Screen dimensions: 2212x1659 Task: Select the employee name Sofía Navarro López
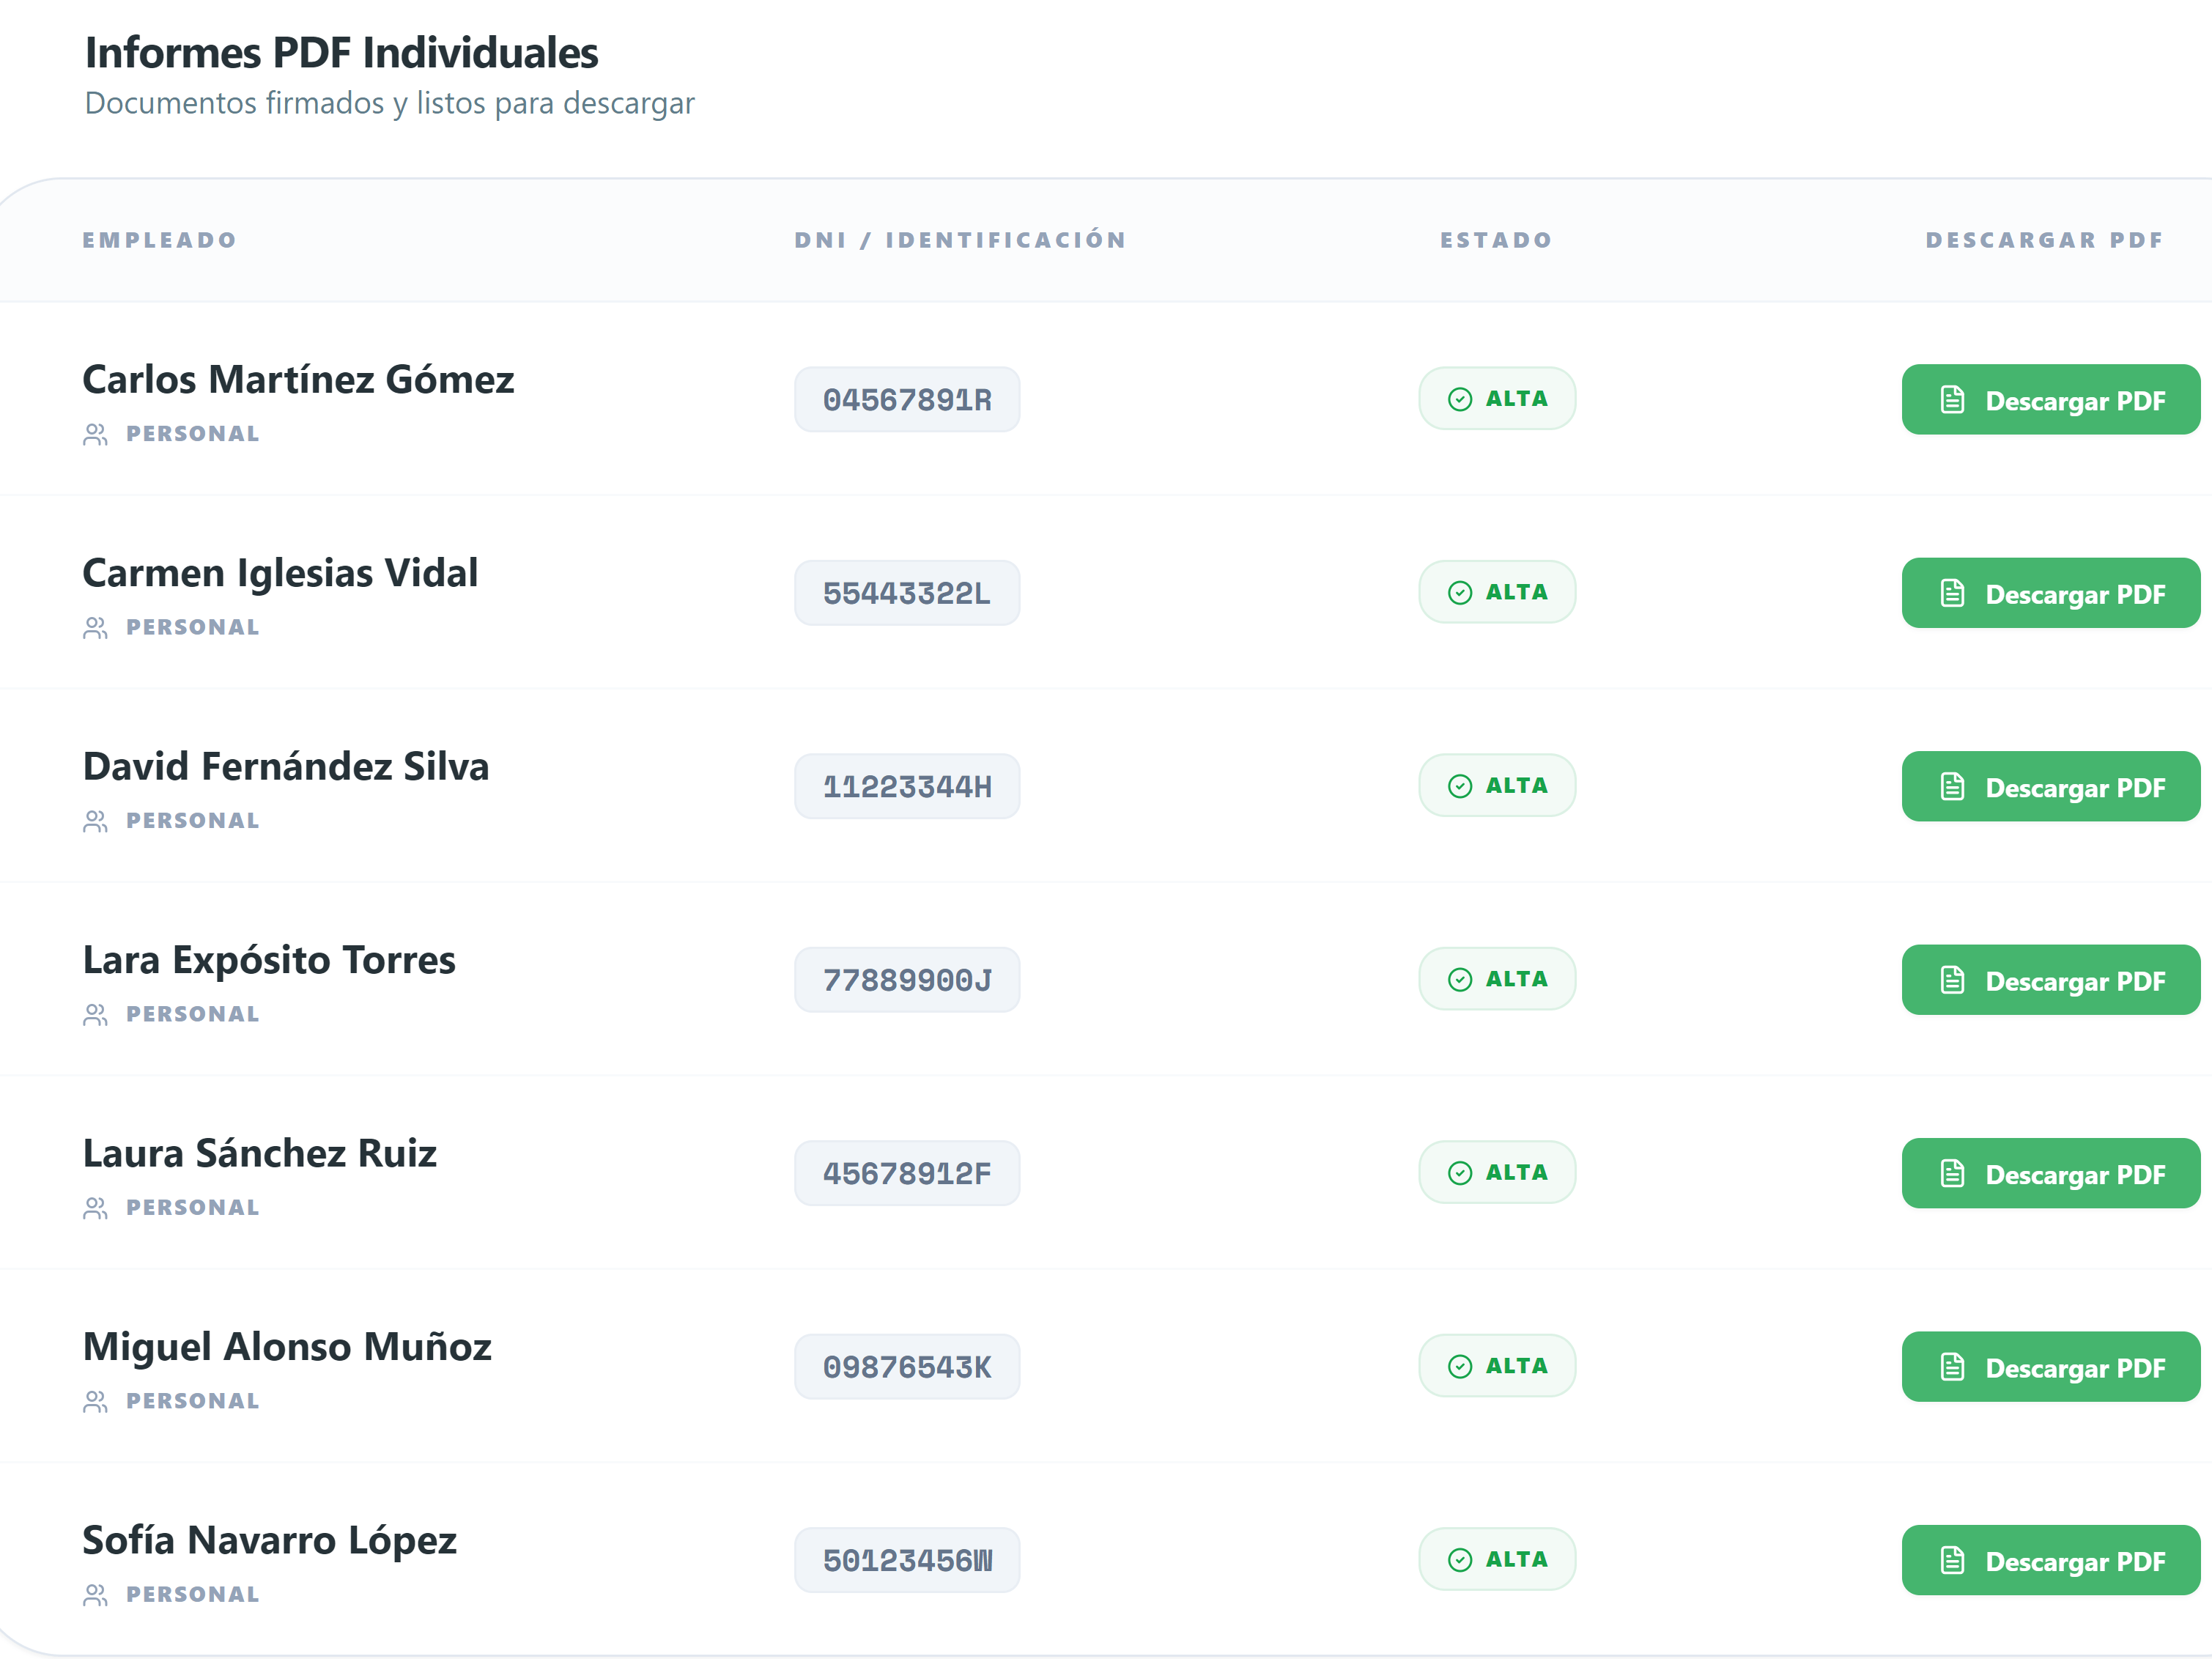tap(269, 1541)
